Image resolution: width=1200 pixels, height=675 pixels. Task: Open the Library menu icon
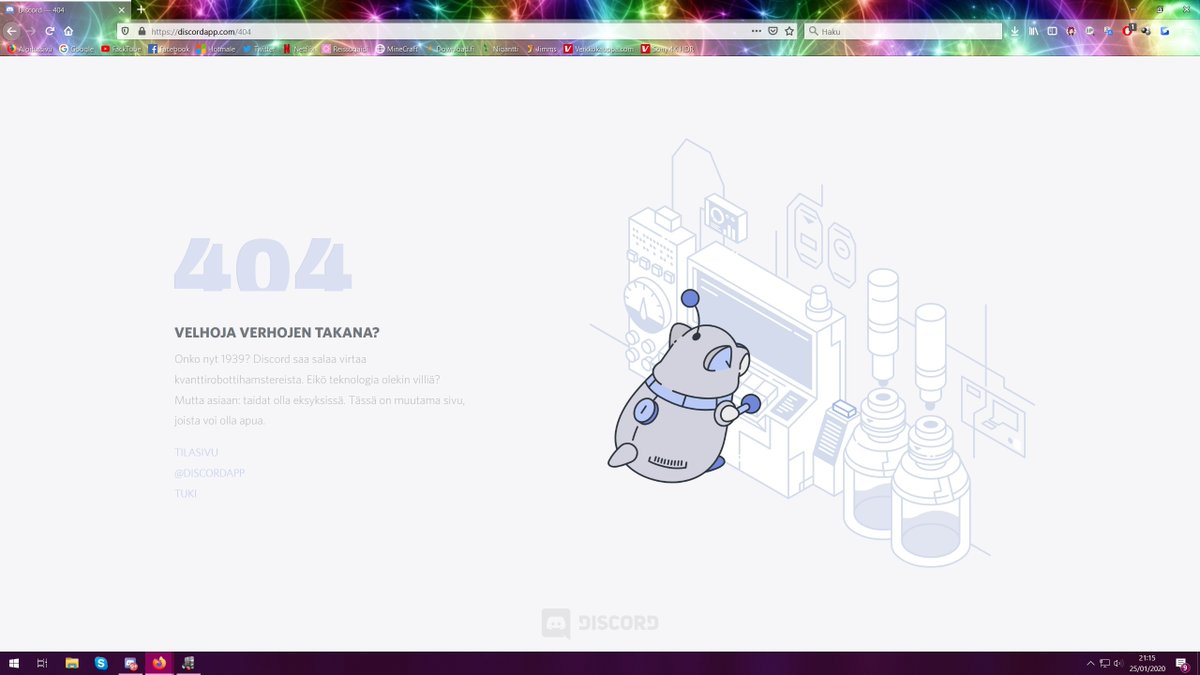[1033, 31]
